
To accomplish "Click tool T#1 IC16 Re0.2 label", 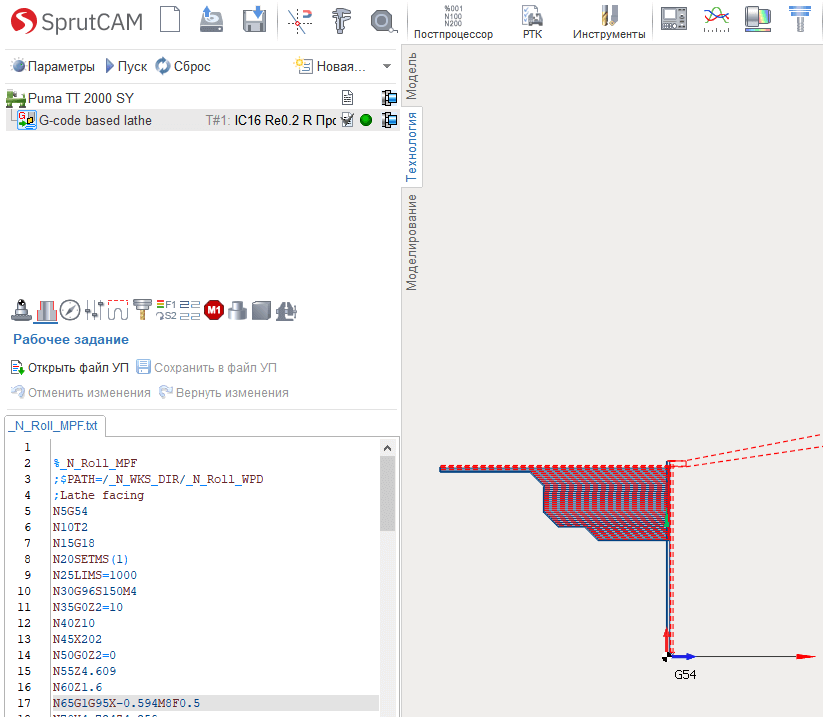I will 271,120.
